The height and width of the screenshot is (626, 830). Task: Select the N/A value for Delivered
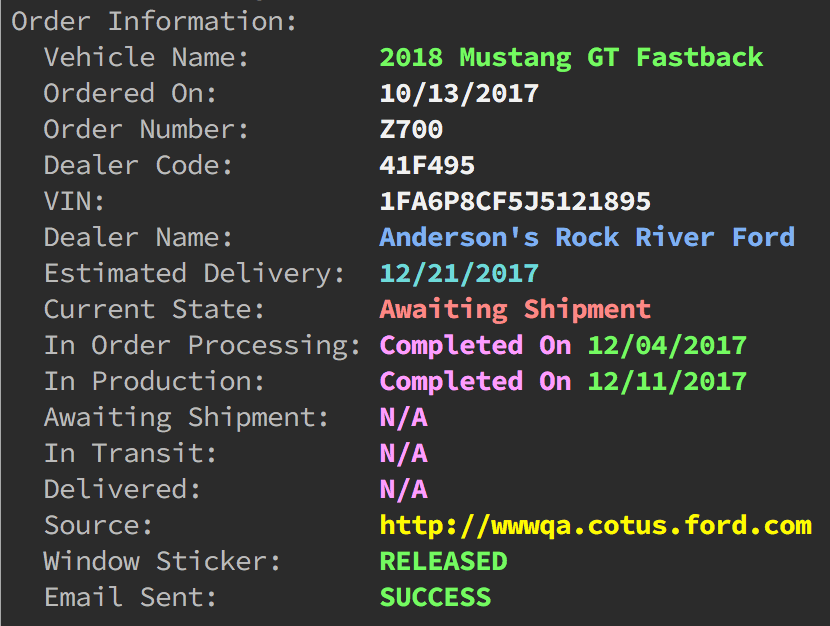[404, 489]
